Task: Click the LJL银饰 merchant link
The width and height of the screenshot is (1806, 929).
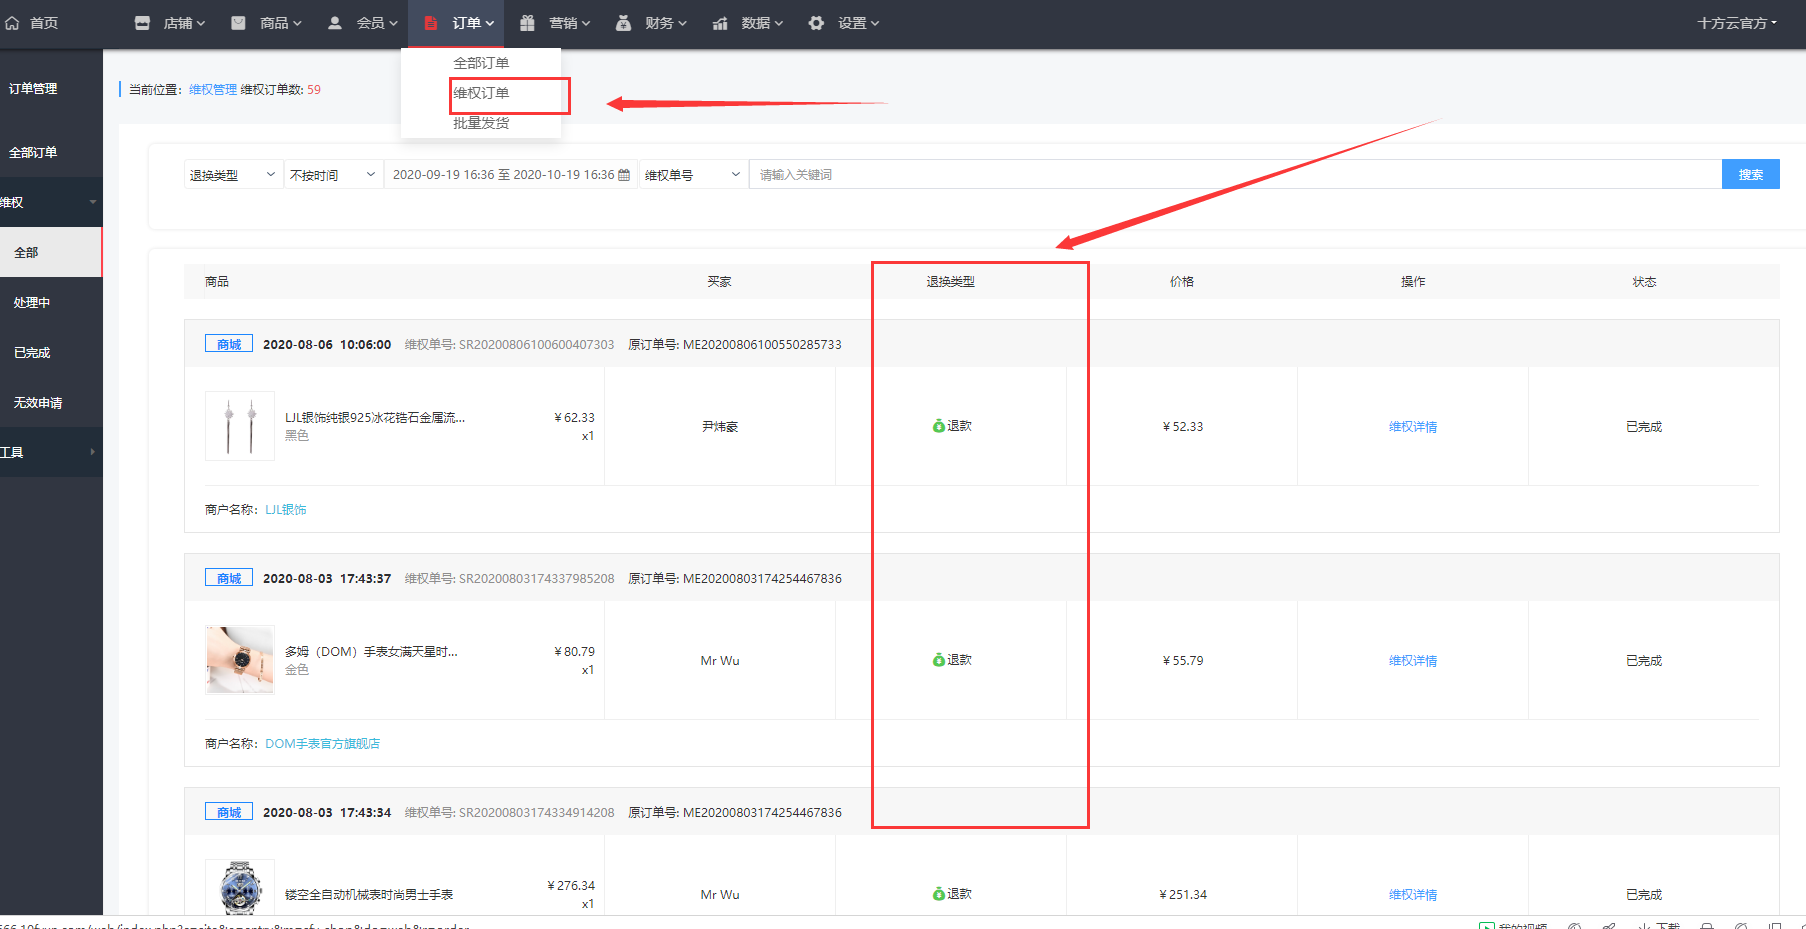Action: point(286,510)
